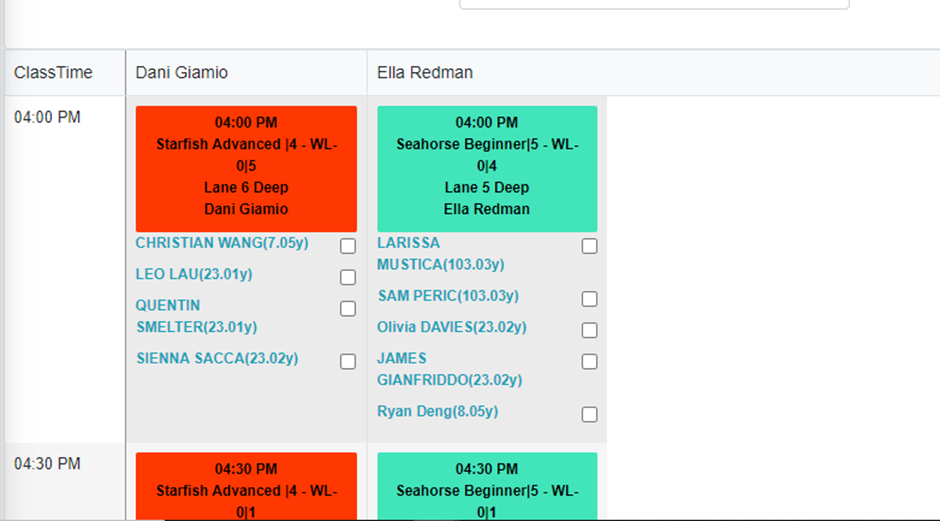Click the Ryan Deng name link
Viewport: 940px width, 521px height.
(437, 411)
